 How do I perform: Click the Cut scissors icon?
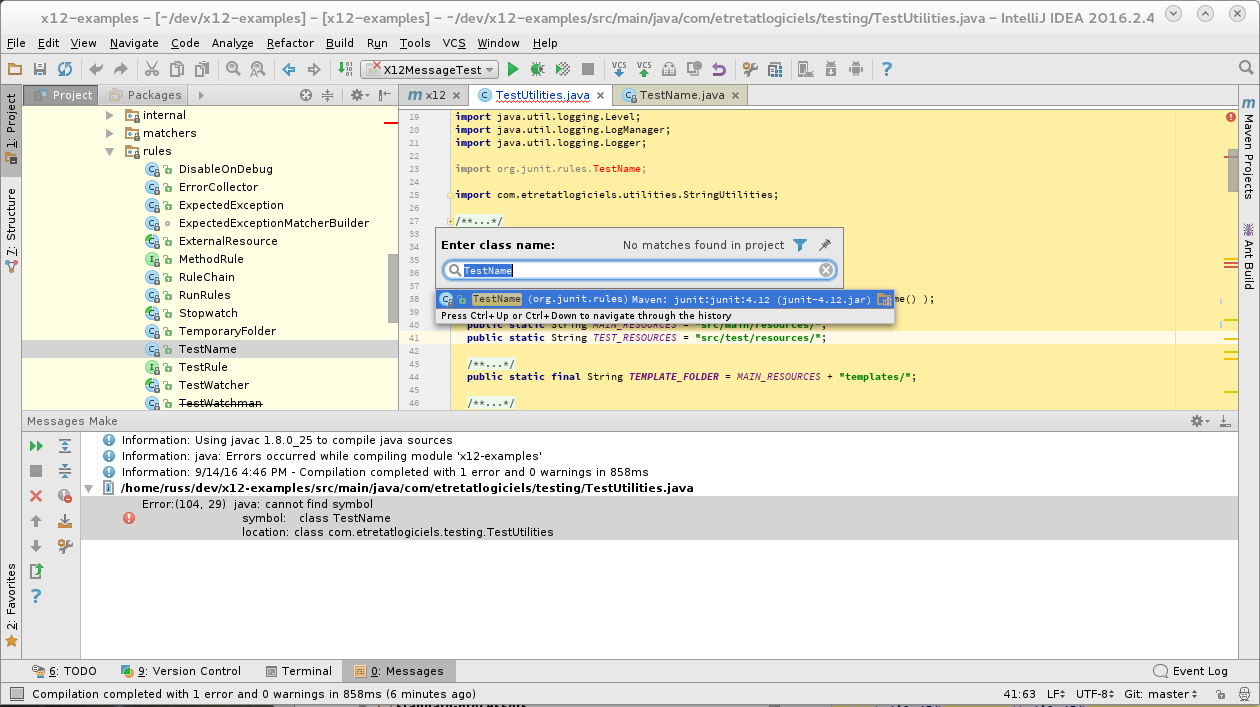(x=151, y=69)
